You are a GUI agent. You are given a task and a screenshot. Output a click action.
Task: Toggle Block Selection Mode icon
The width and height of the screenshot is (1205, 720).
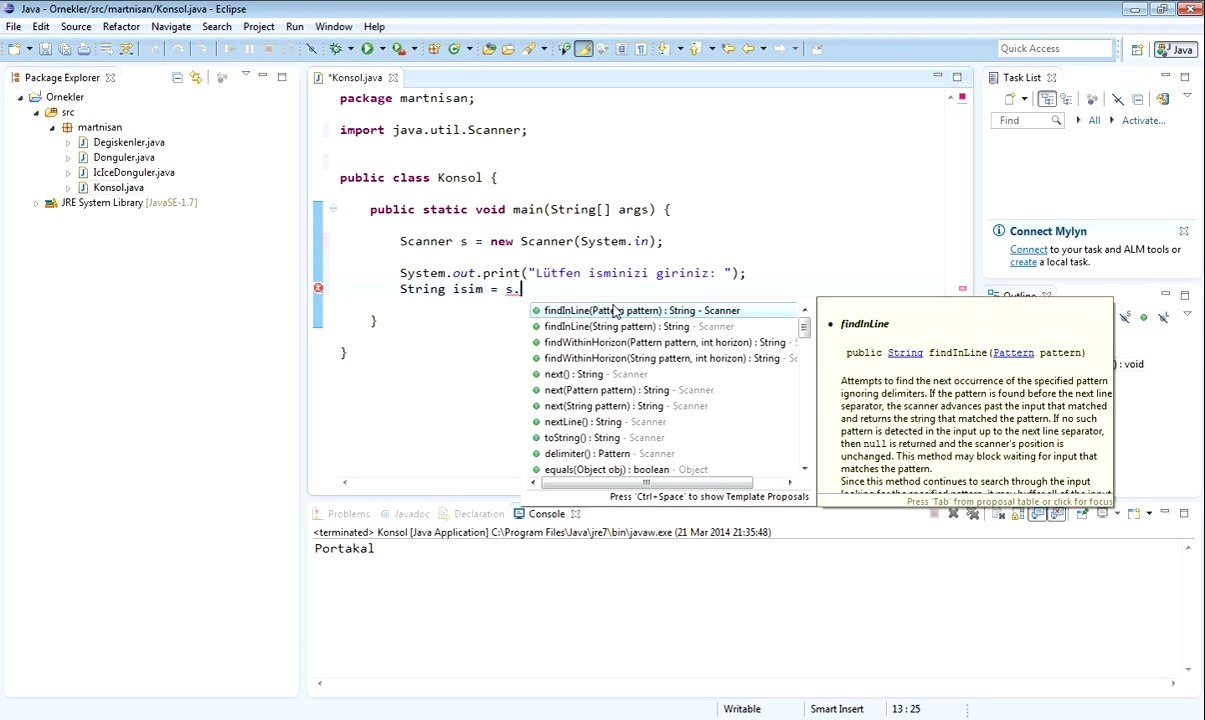[x=621, y=48]
